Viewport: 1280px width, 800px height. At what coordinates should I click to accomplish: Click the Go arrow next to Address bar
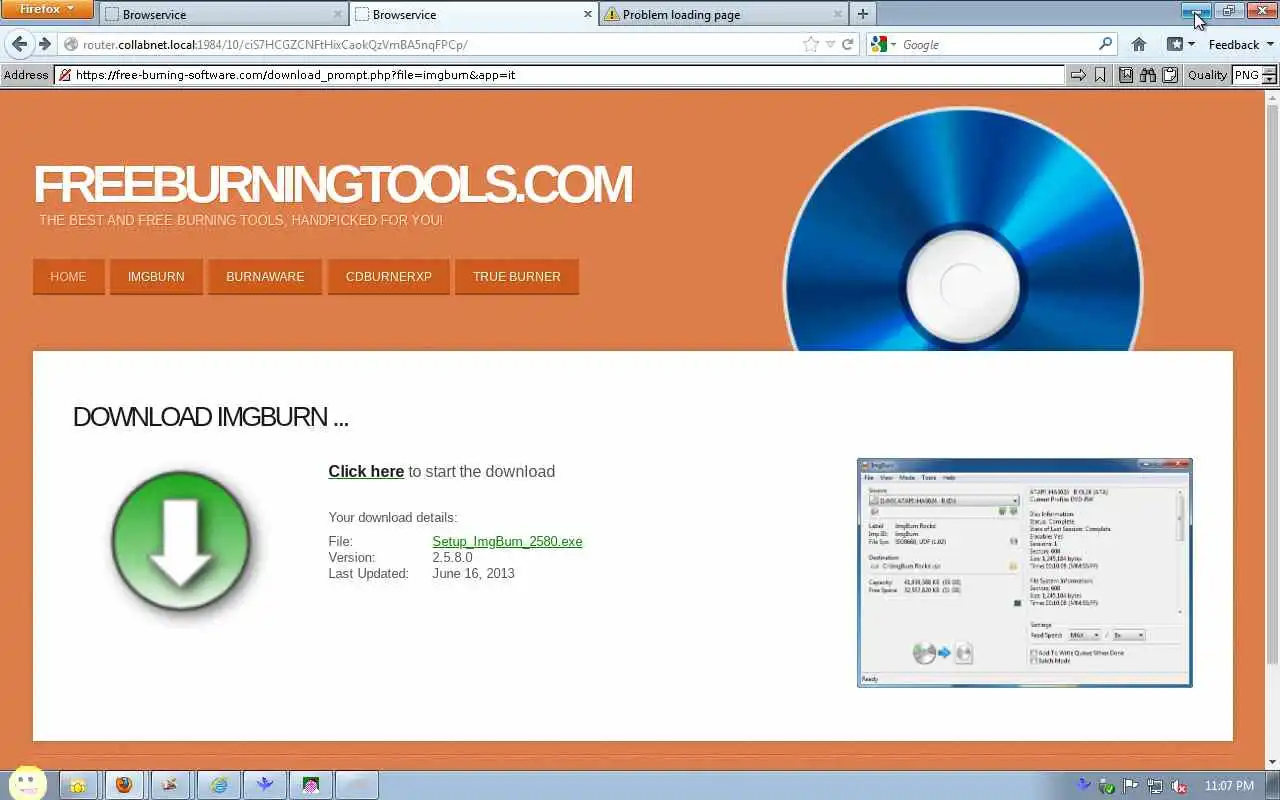[1078, 75]
